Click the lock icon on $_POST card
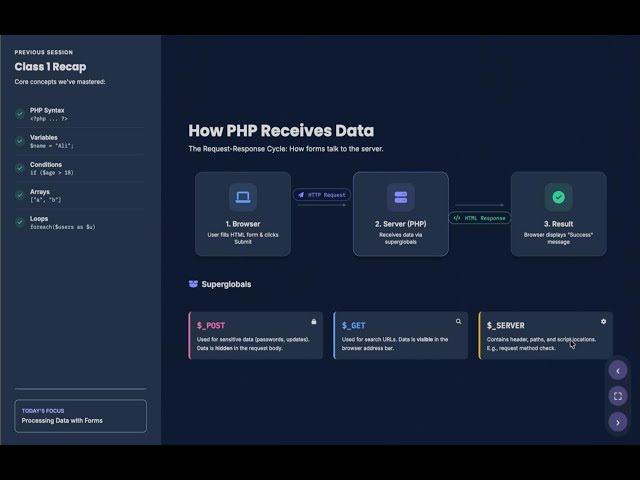Image resolution: width=640 pixels, height=480 pixels. click(x=313, y=322)
